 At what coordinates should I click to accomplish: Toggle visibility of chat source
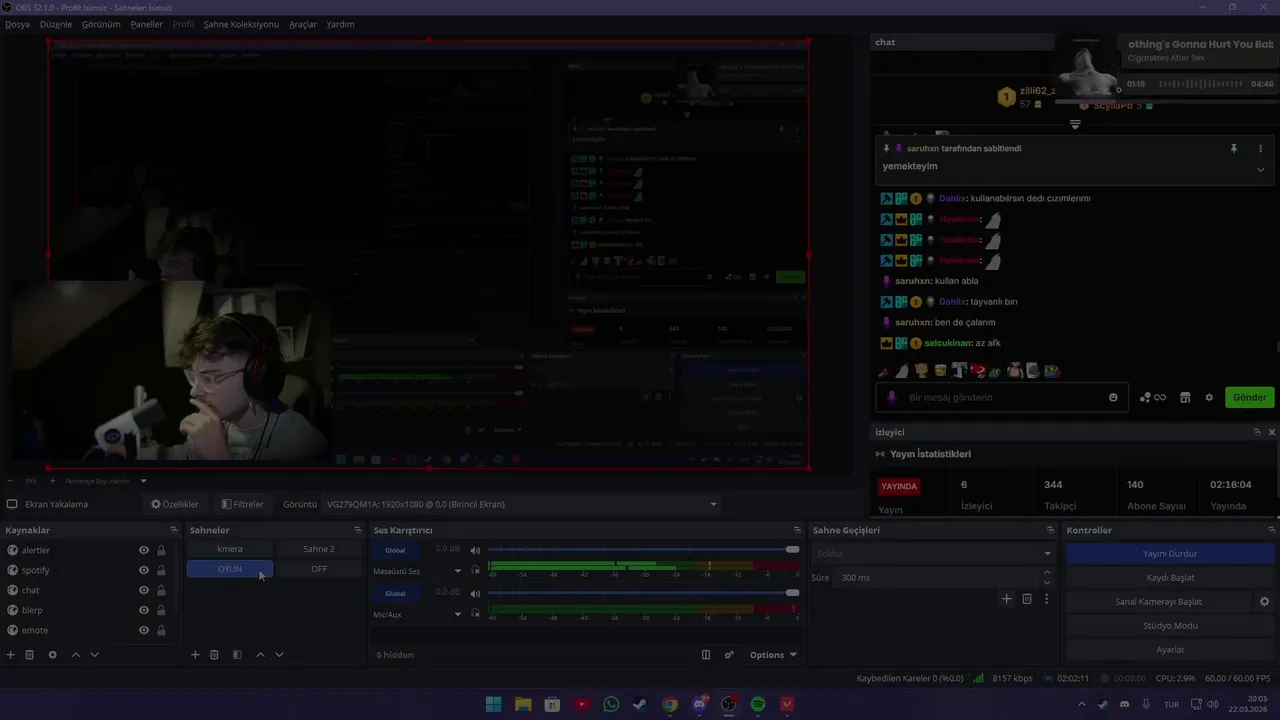click(144, 590)
